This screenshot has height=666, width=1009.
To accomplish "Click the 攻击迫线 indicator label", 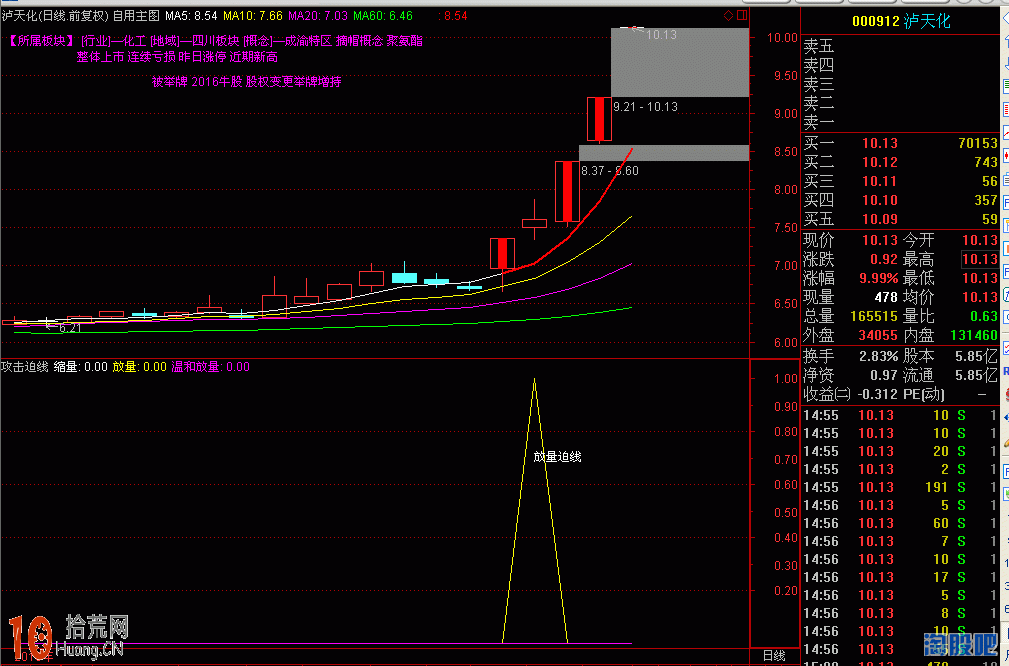I will pos(25,367).
